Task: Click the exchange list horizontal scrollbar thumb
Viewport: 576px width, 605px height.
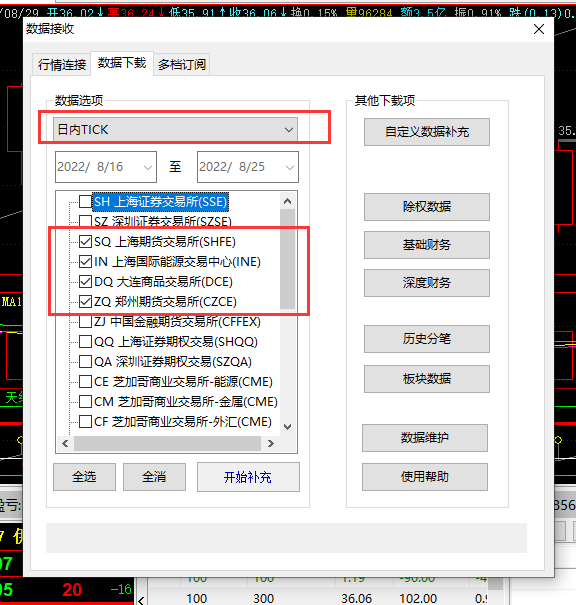Action: (167, 444)
